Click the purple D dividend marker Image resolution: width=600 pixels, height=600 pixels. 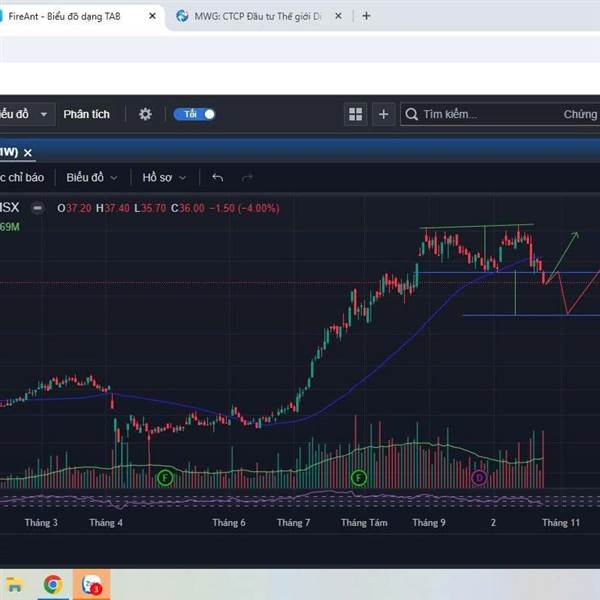coord(479,478)
